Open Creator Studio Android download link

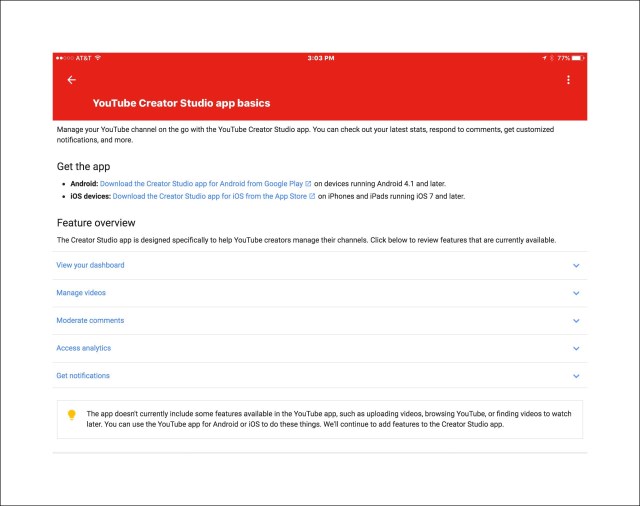point(201,184)
